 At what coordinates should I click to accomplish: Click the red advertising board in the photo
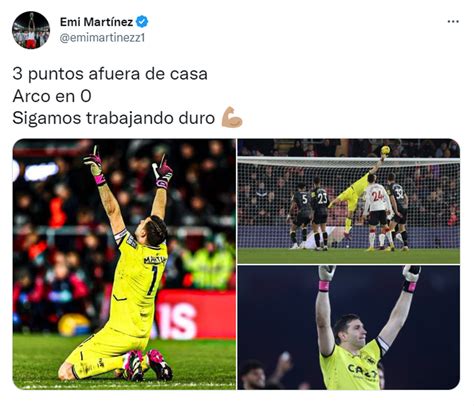pos(194,315)
